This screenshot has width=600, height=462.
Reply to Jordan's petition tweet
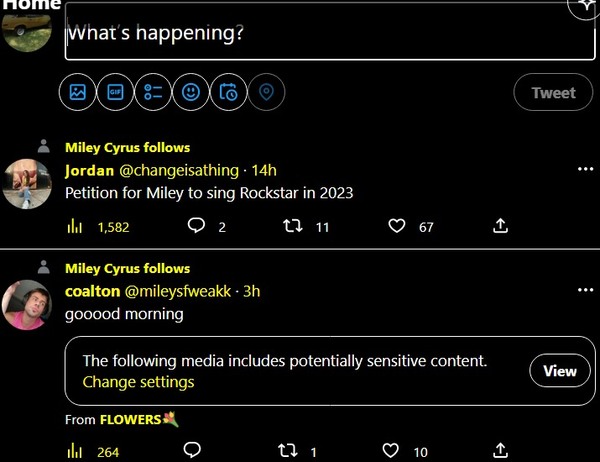click(196, 227)
